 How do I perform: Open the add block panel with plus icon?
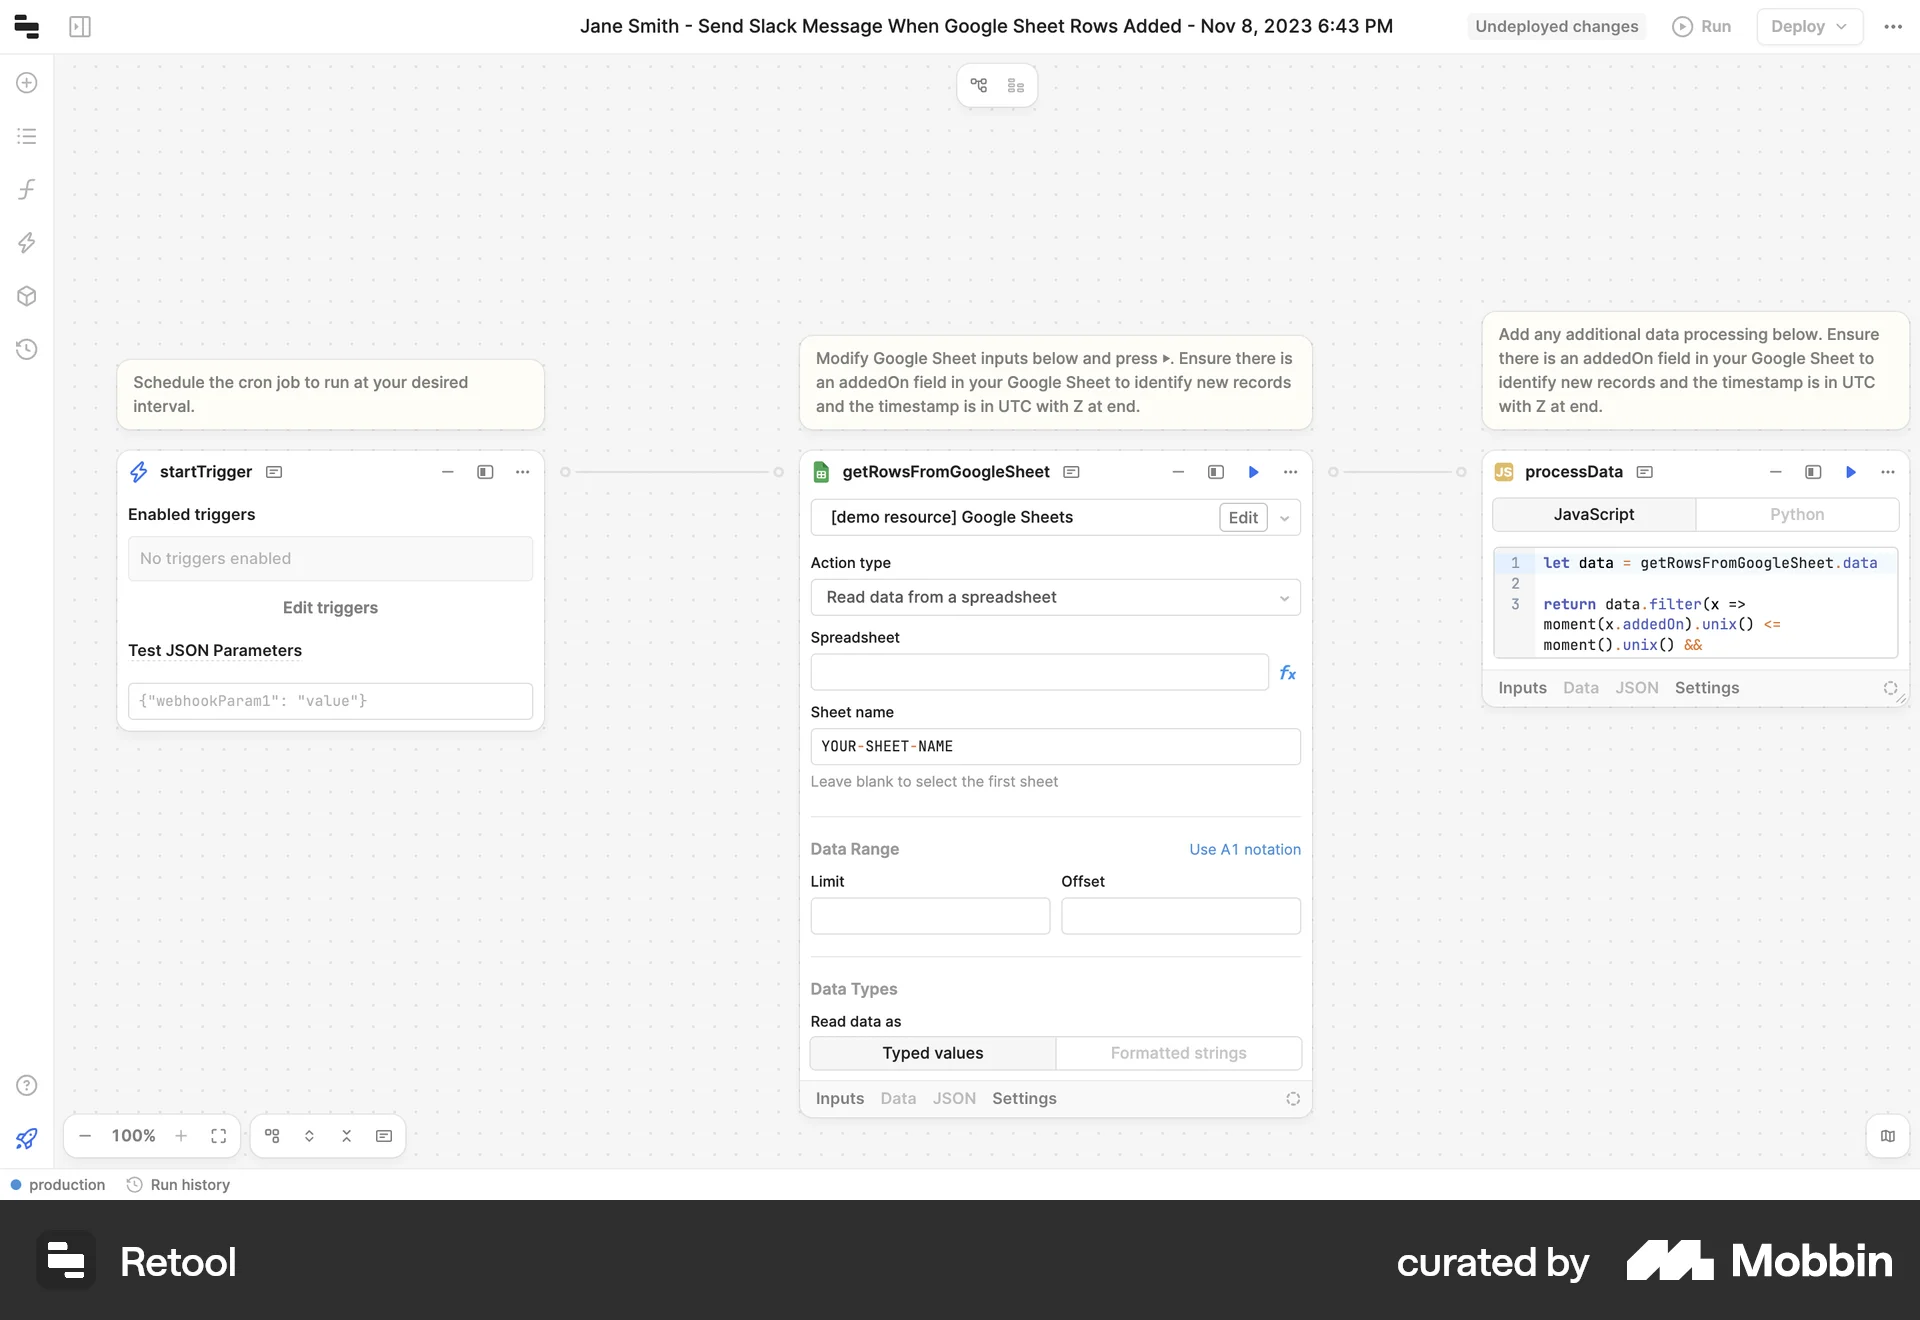click(x=26, y=83)
